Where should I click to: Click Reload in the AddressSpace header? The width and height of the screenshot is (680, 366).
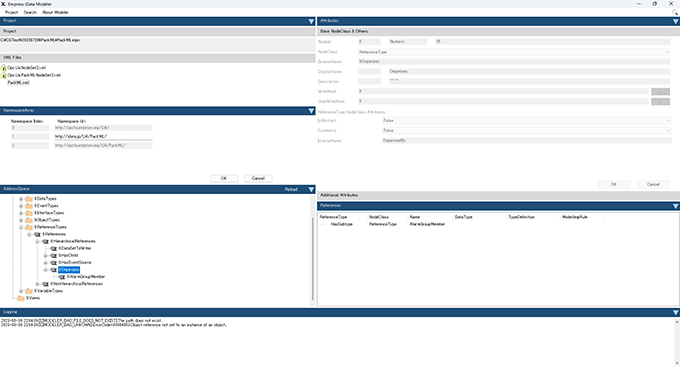tap(291, 190)
